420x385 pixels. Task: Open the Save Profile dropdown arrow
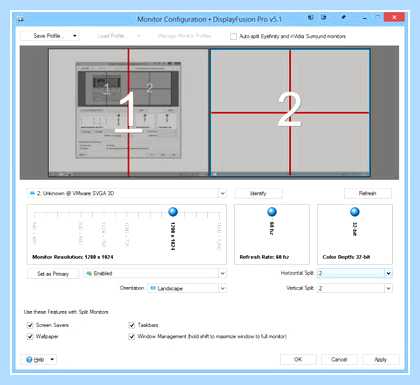click(75, 36)
